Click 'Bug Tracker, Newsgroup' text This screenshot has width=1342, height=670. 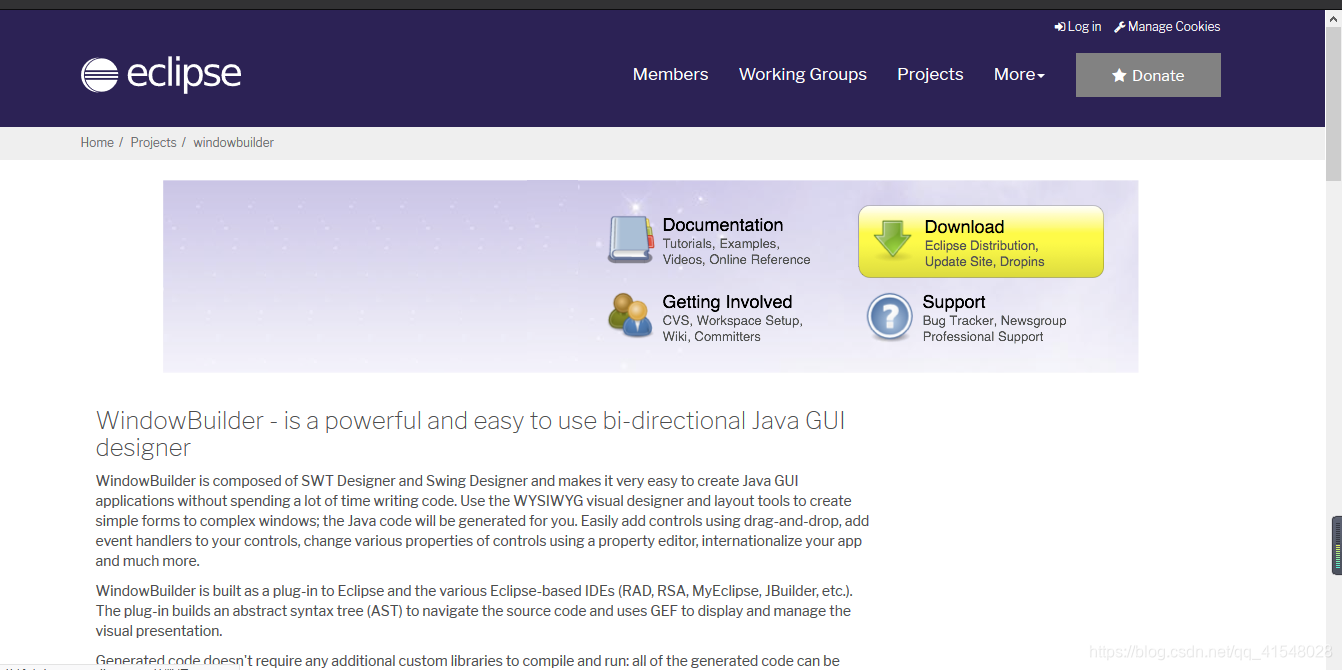pos(994,321)
